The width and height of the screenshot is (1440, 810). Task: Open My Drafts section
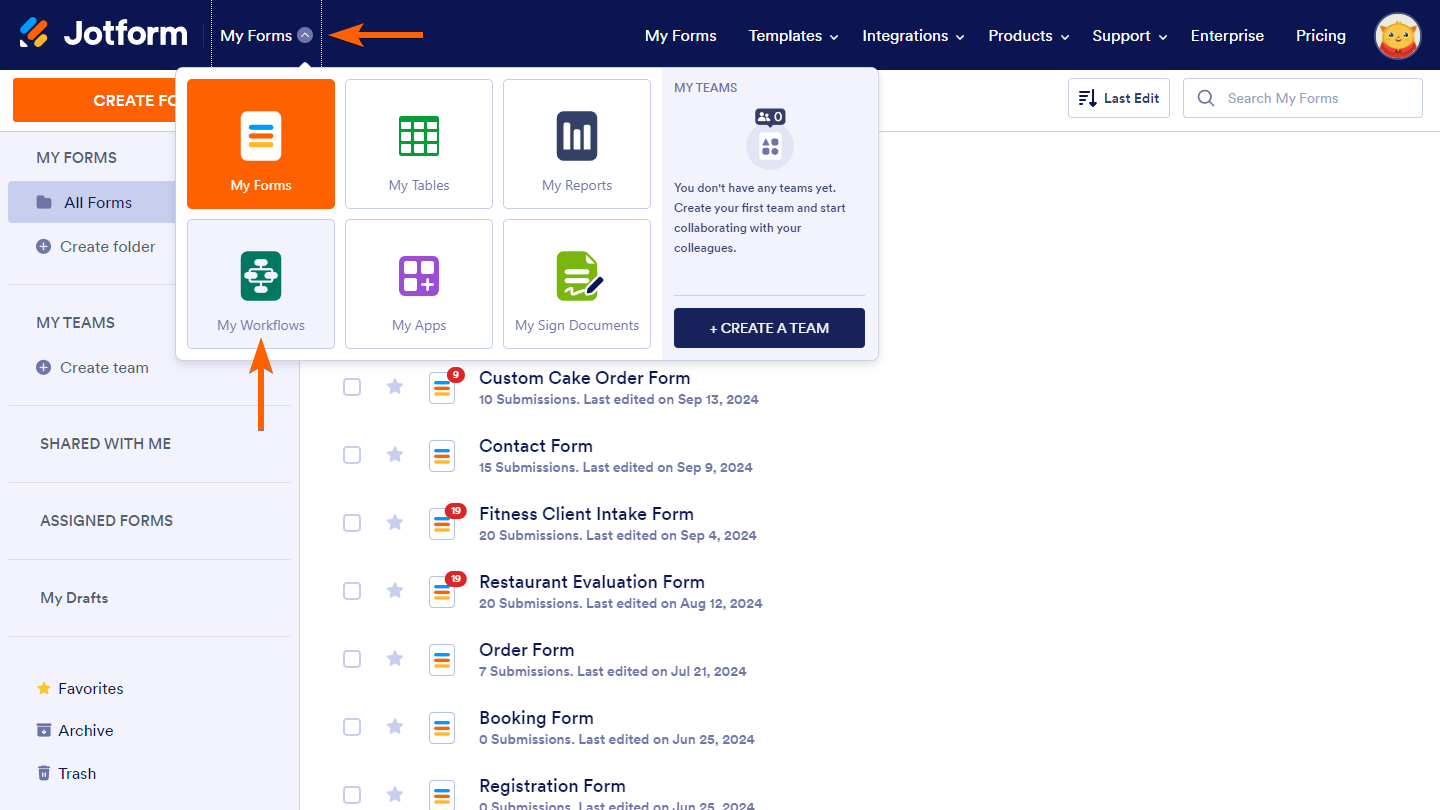click(x=74, y=598)
